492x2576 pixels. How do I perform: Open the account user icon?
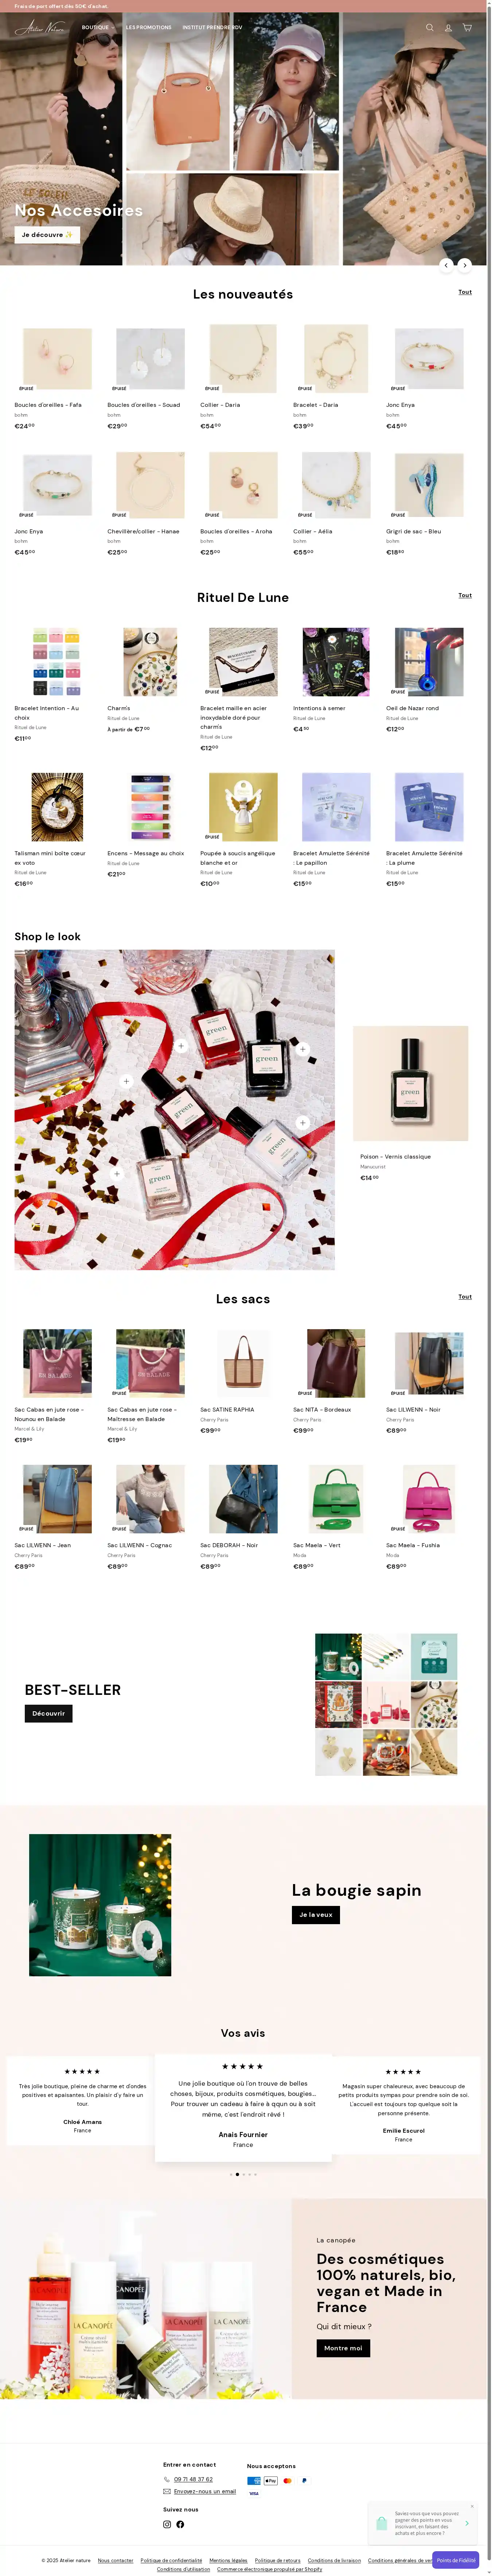448,28
